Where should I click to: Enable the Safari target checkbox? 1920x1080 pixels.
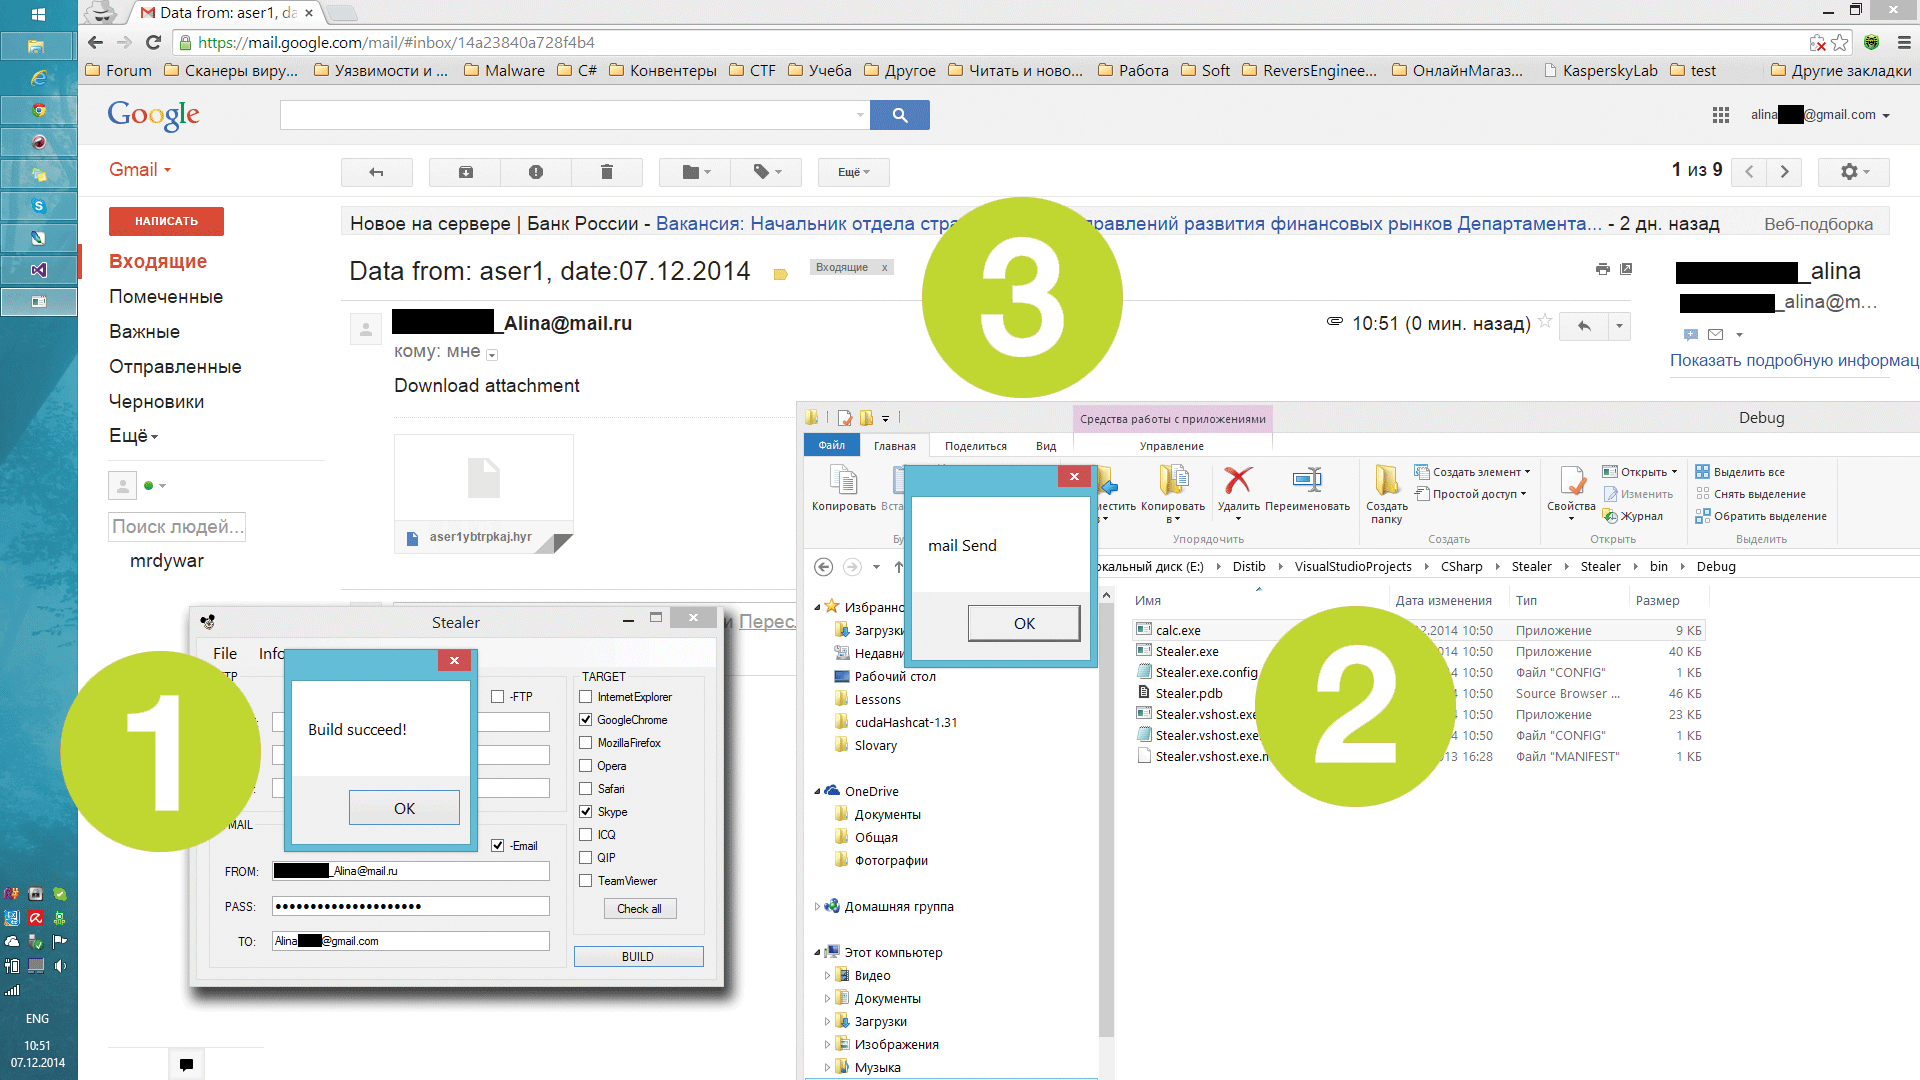pyautogui.click(x=586, y=789)
